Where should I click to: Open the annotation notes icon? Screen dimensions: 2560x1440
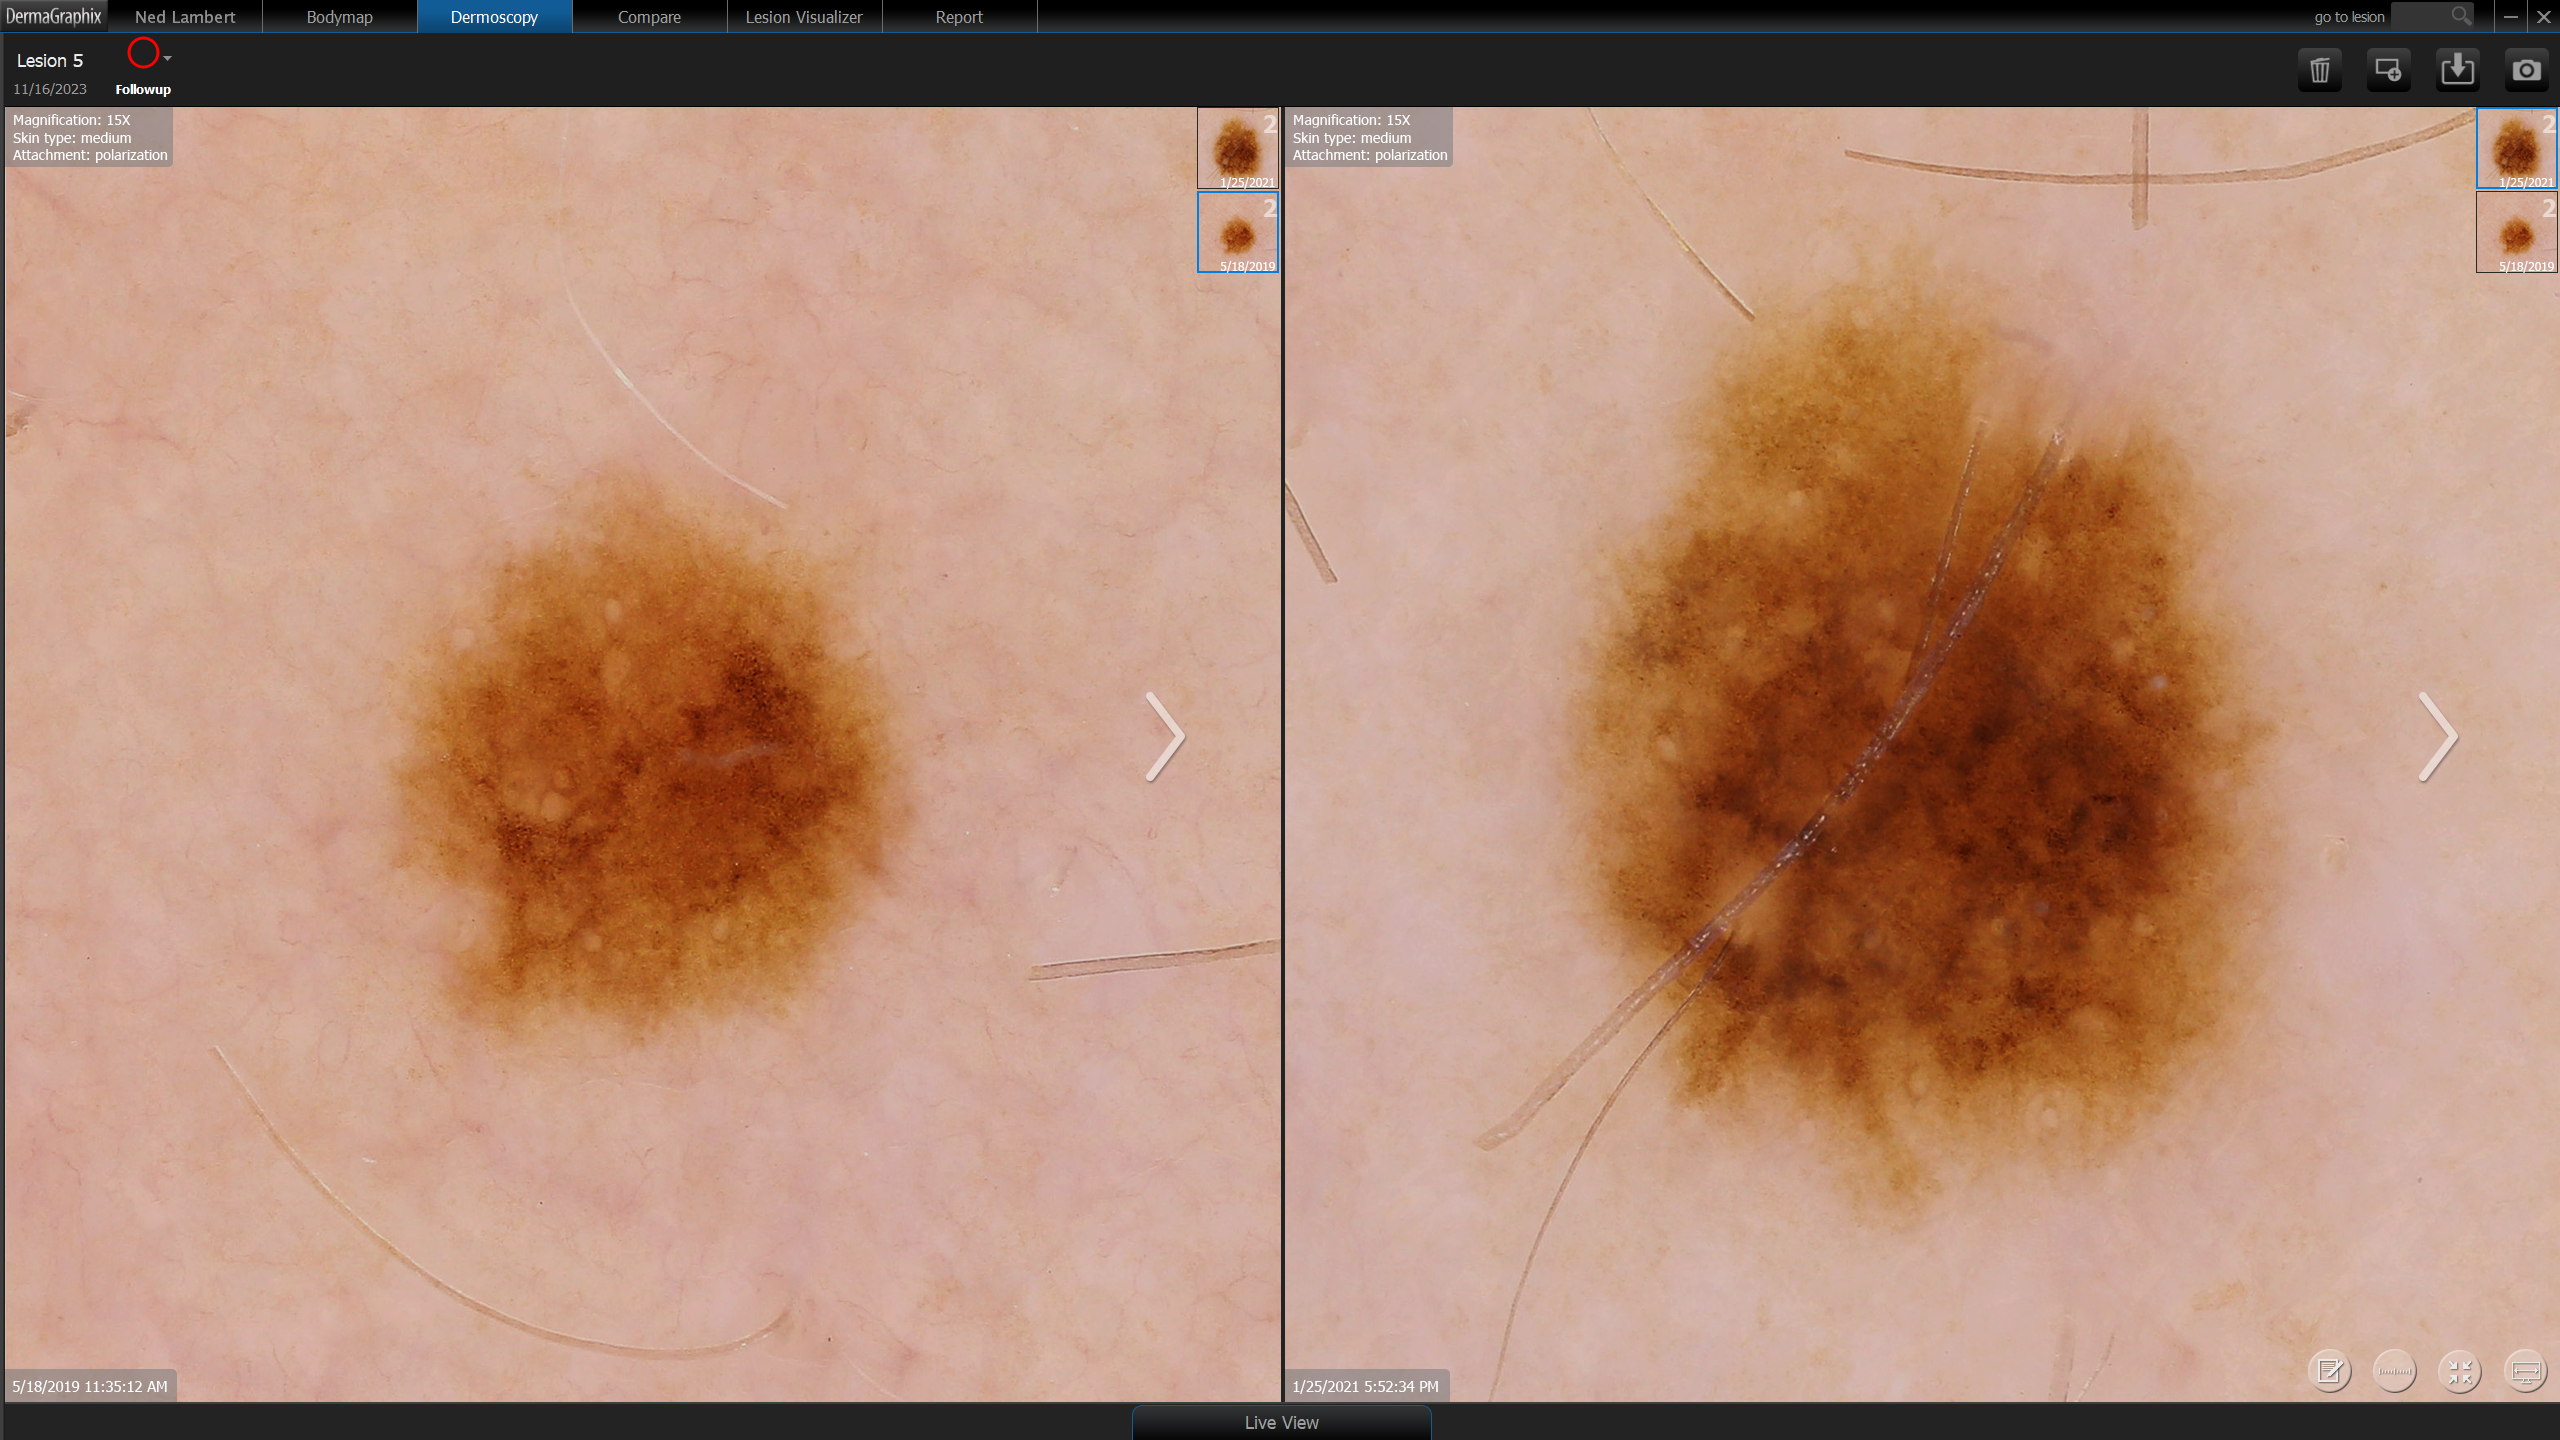pyautogui.click(x=2329, y=1371)
